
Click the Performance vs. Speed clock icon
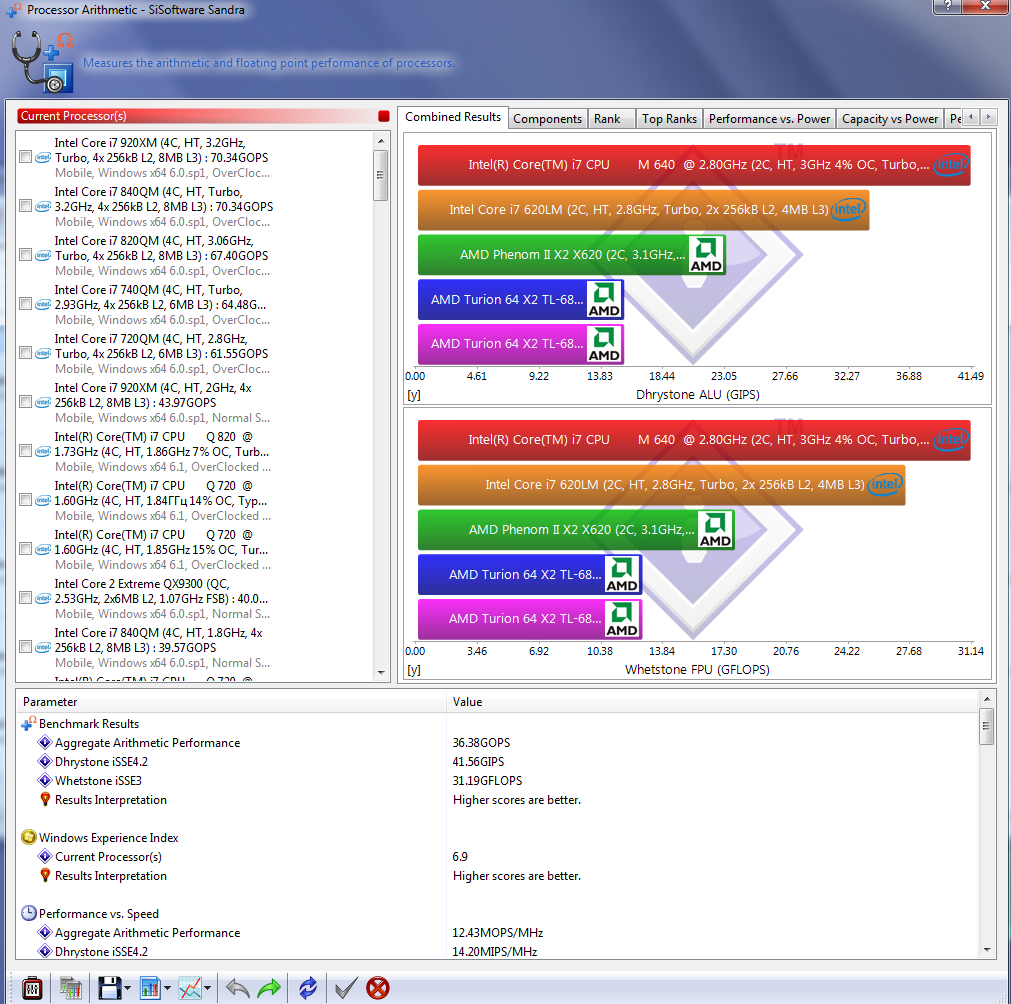[28, 913]
